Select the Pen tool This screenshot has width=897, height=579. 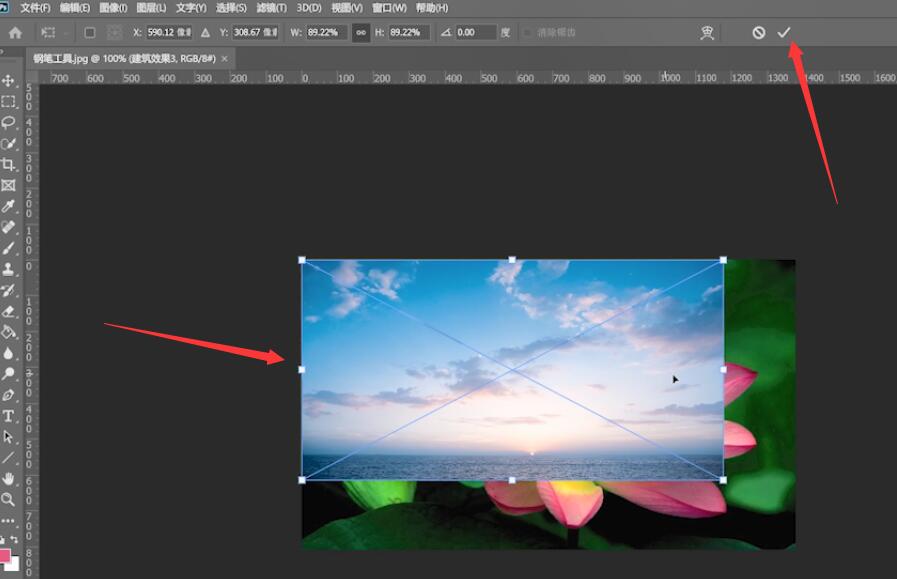(8, 395)
